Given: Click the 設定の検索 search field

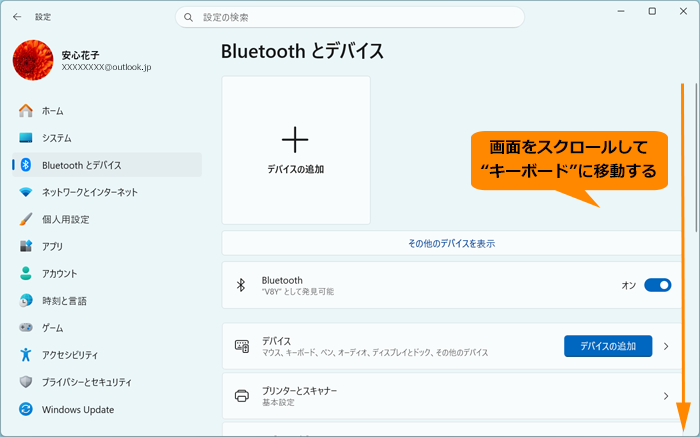Looking at the screenshot, I should click(x=350, y=17).
